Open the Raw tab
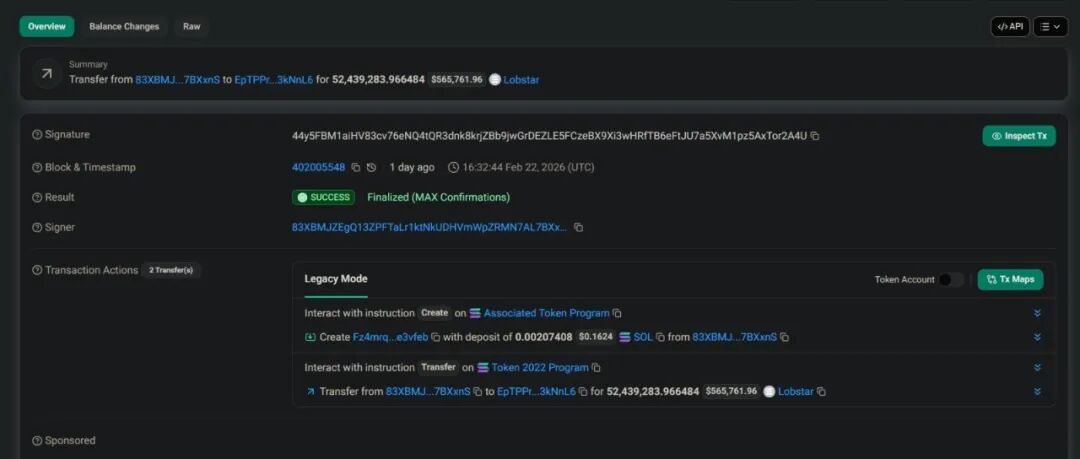 [191, 27]
